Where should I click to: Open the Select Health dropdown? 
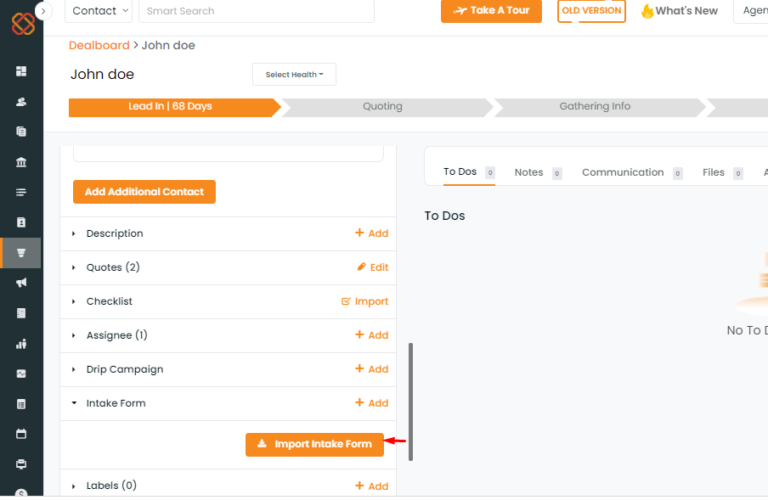click(294, 74)
